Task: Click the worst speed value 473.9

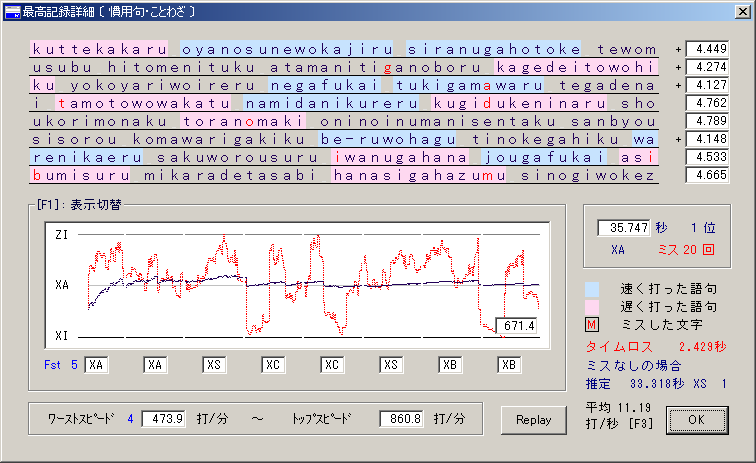Action: tap(163, 419)
